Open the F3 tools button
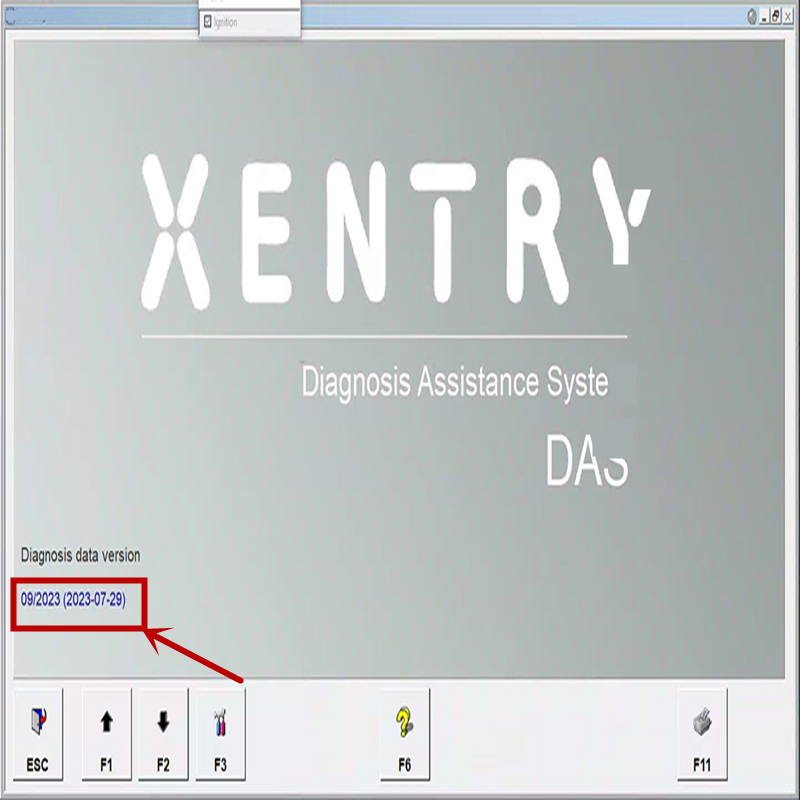 click(x=220, y=734)
